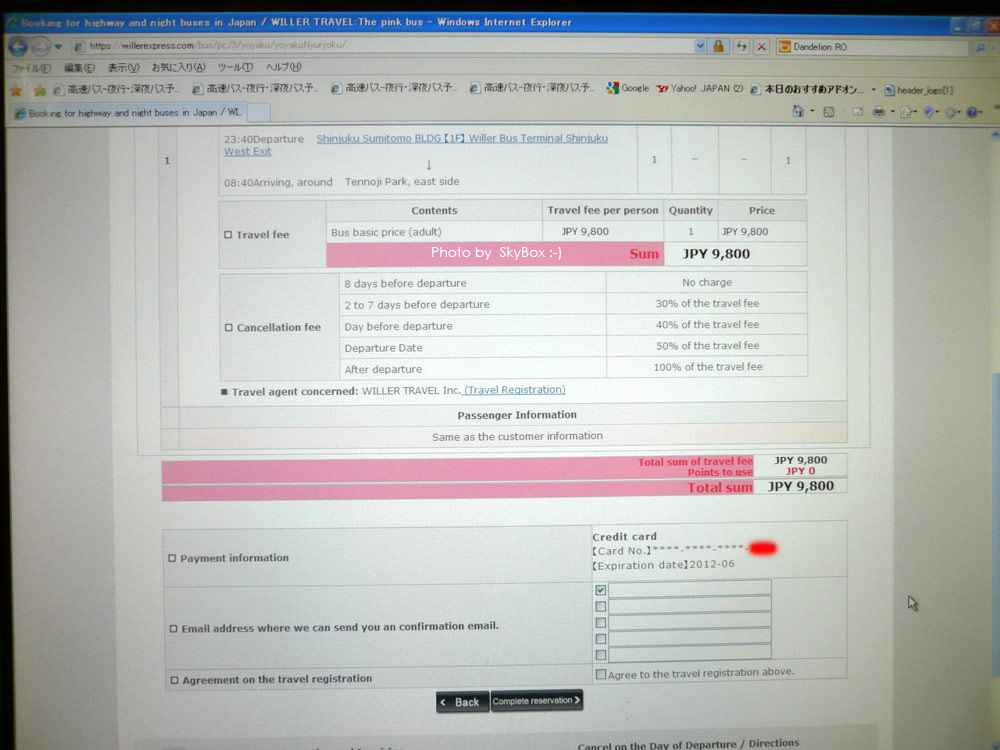Click the Complete reservation button
Image resolution: width=1000 pixels, height=750 pixels.
(x=536, y=700)
